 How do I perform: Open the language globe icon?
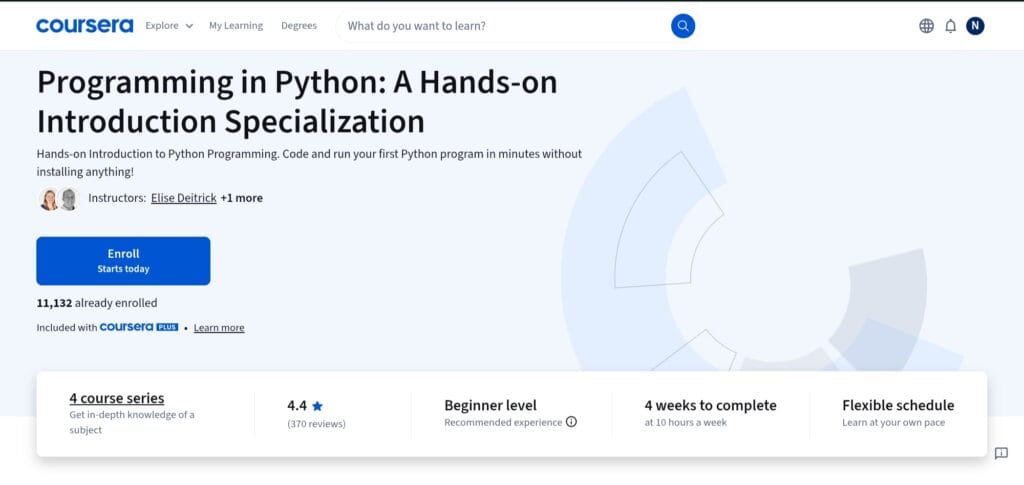926,26
